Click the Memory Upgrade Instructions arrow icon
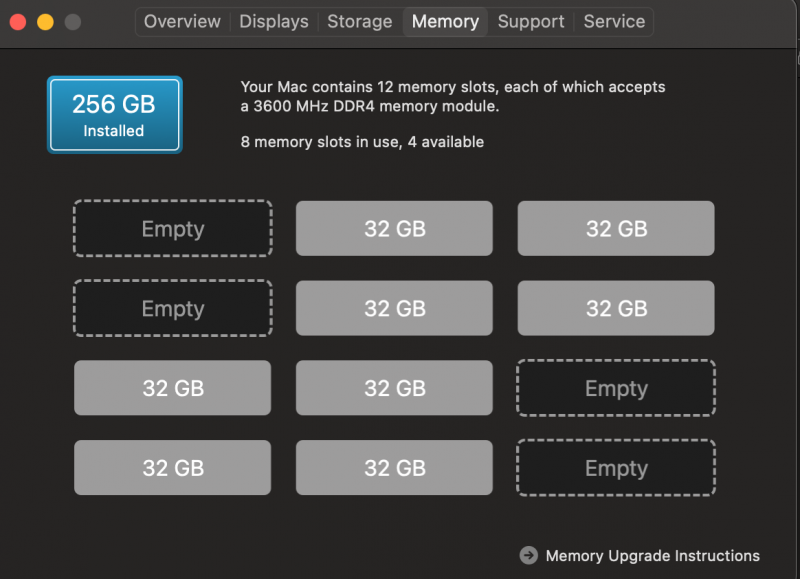800x579 pixels. click(x=526, y=555)
